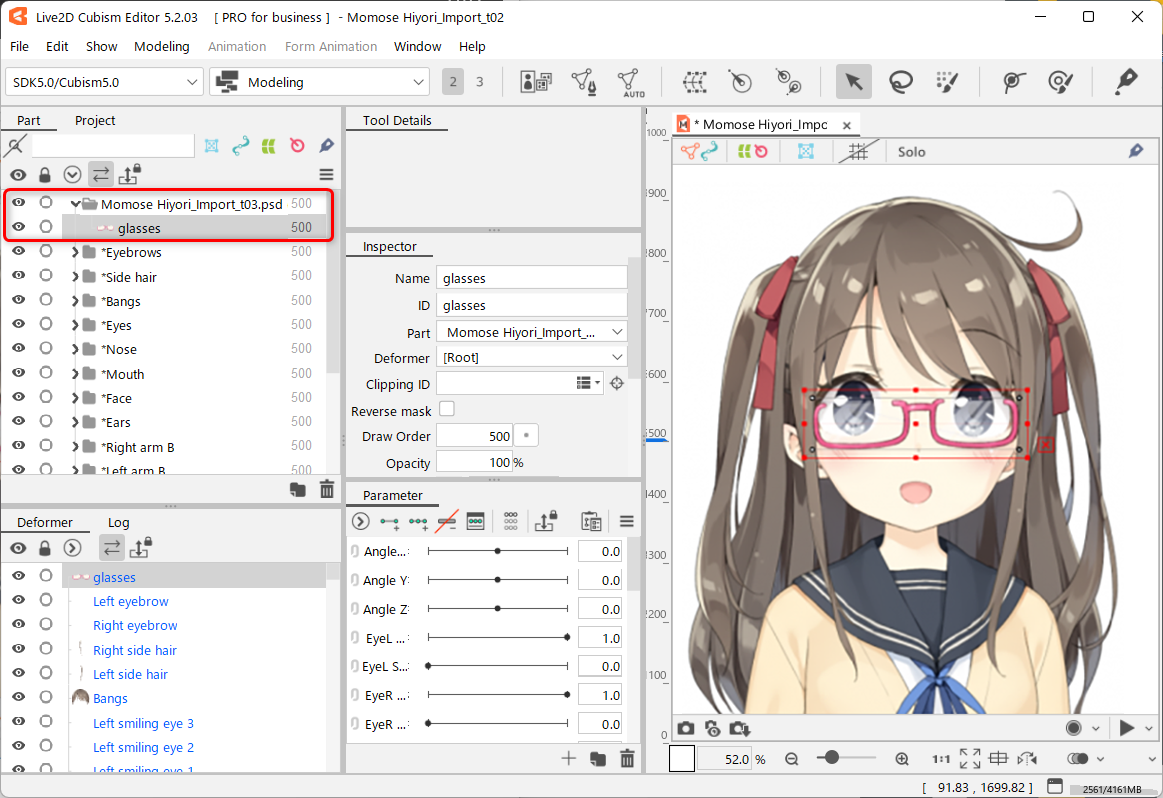Switch to the Project tab
Viewport: 1163px width, 798px height.
tap(95, 120)
